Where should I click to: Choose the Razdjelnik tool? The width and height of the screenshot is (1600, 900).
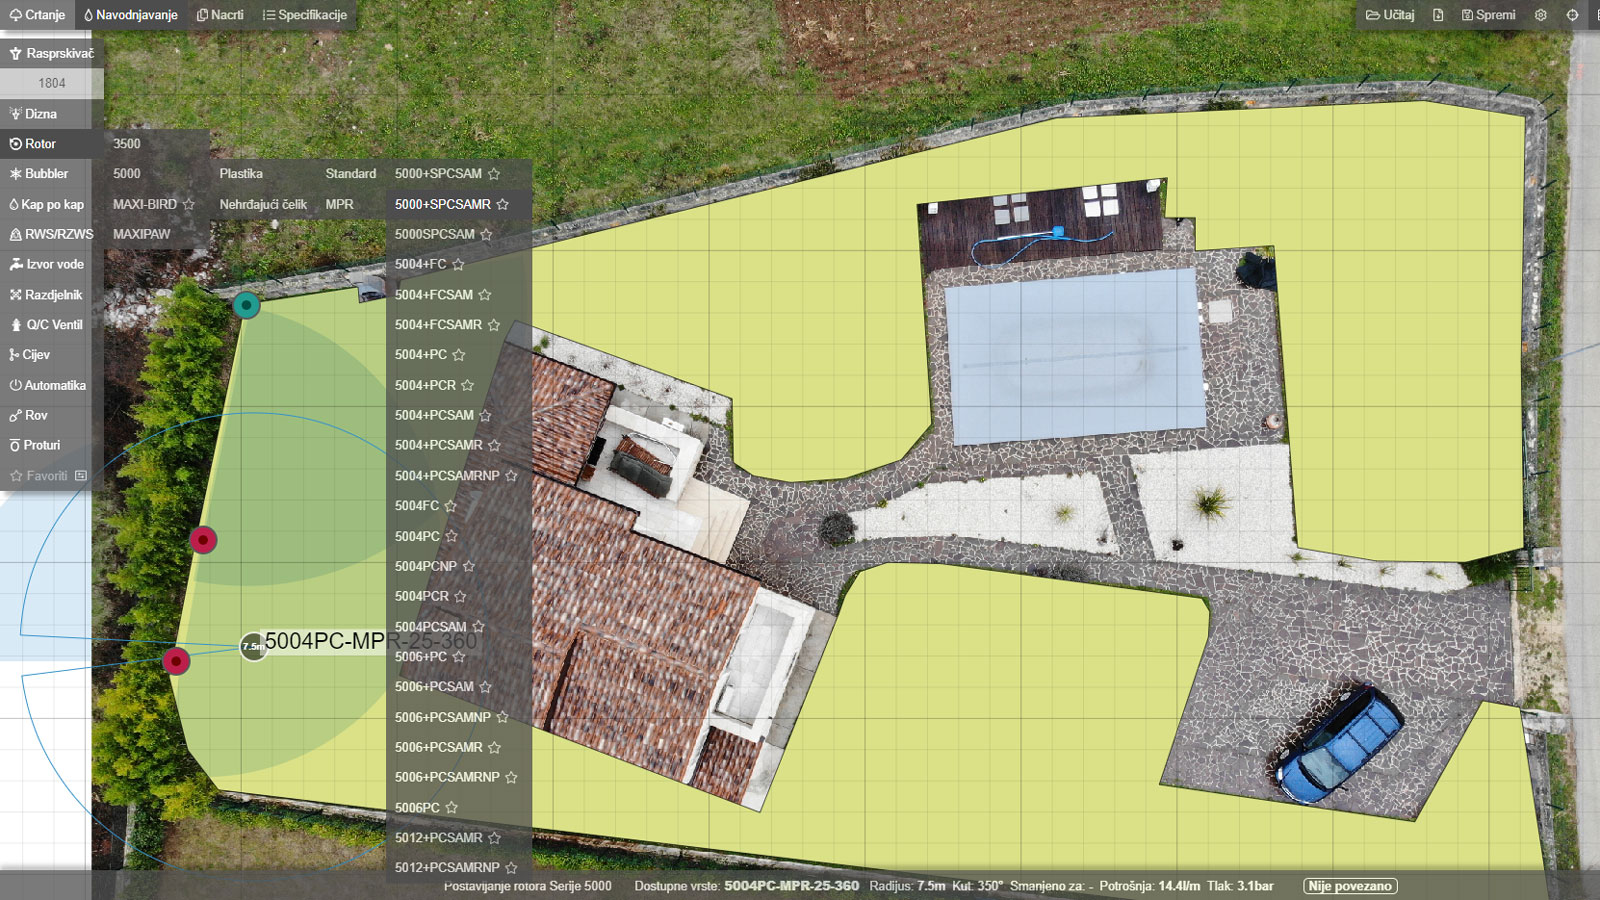click(x=47, y=295)
